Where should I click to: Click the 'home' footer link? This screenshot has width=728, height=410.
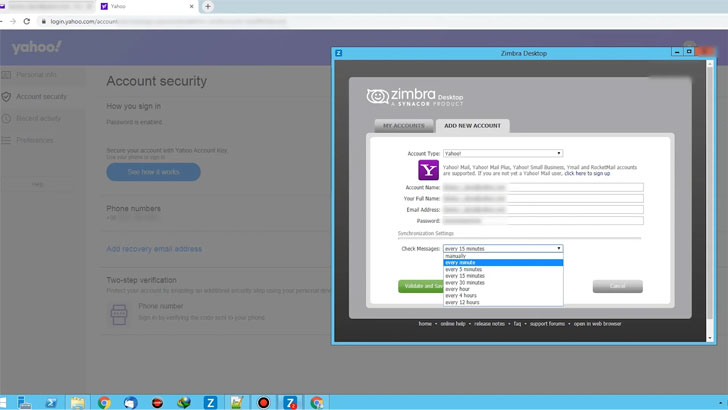coord(425,324)
